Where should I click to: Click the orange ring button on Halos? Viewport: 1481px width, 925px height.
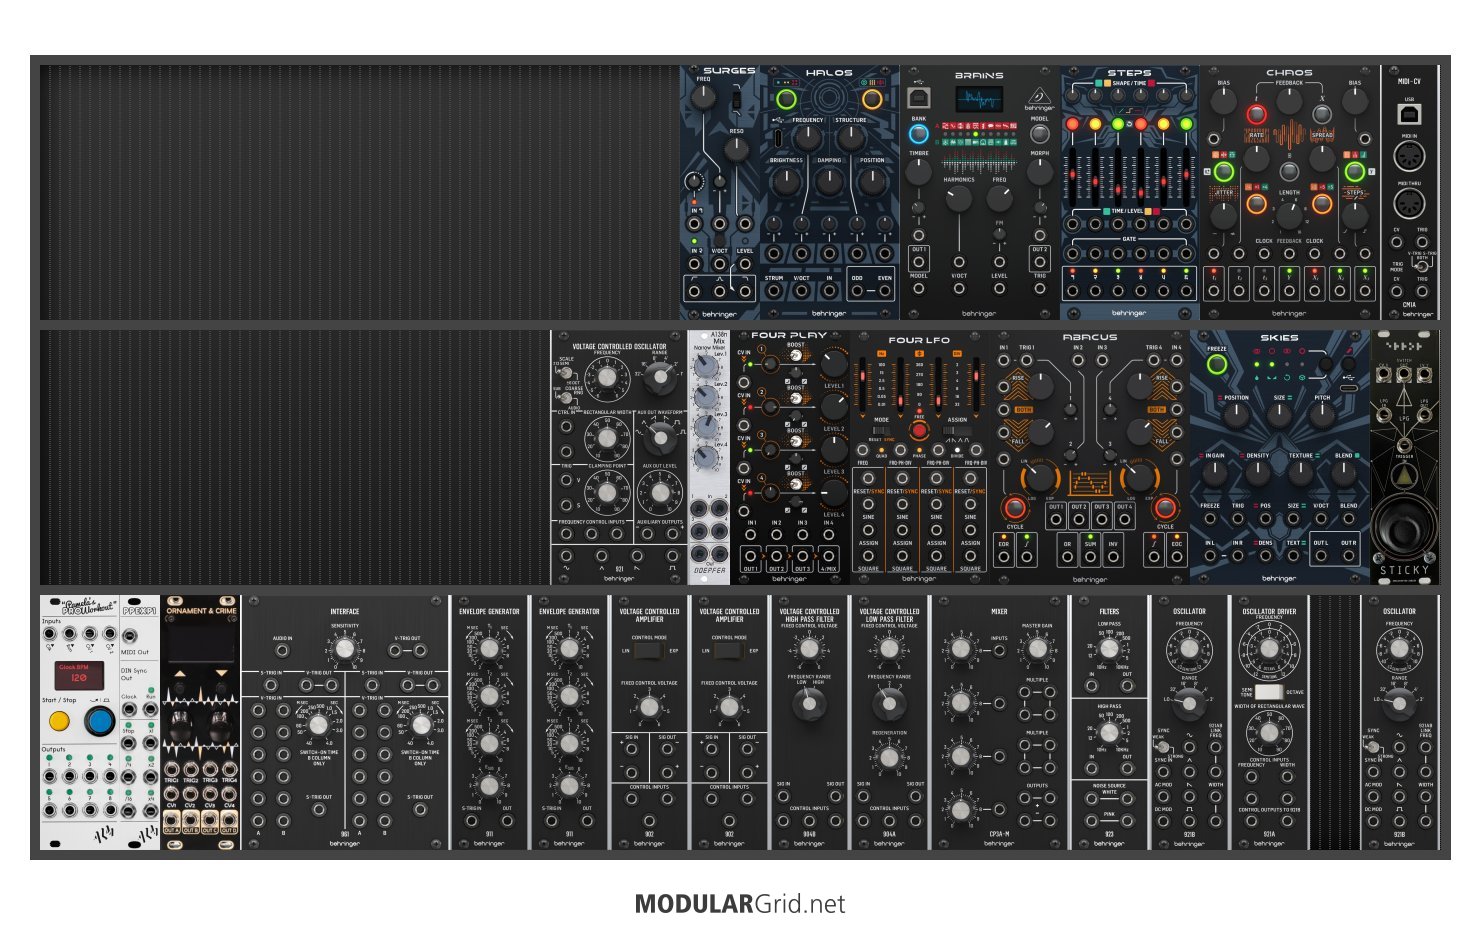872,99
